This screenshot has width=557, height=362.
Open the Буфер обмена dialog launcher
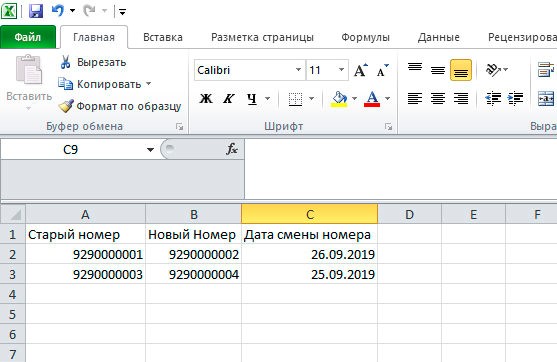180,126
